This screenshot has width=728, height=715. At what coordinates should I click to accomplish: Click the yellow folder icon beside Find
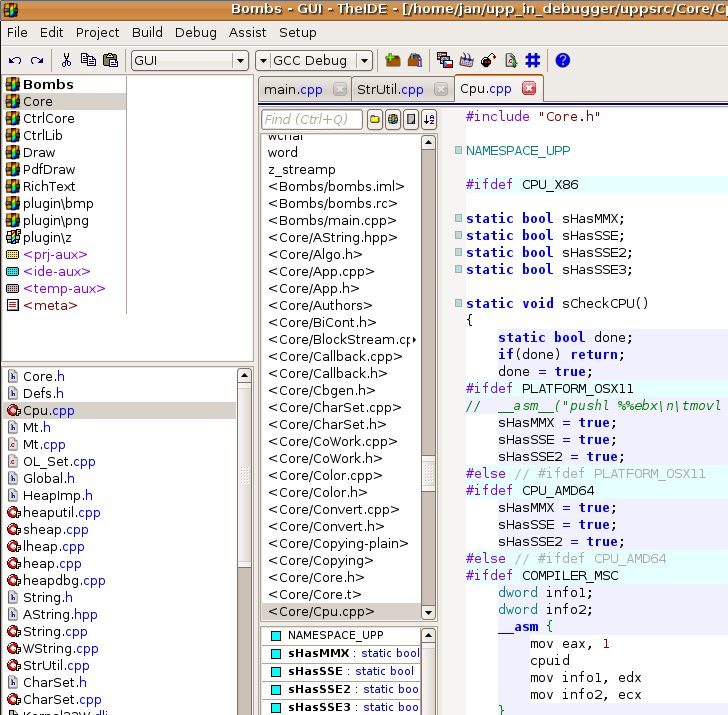376,120
